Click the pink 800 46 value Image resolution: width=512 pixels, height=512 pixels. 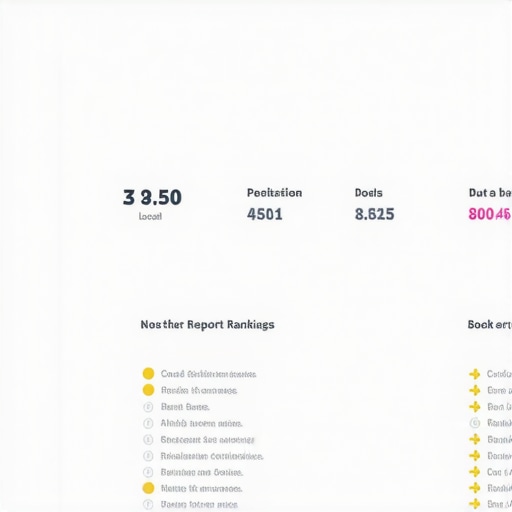tap(489, 214)
